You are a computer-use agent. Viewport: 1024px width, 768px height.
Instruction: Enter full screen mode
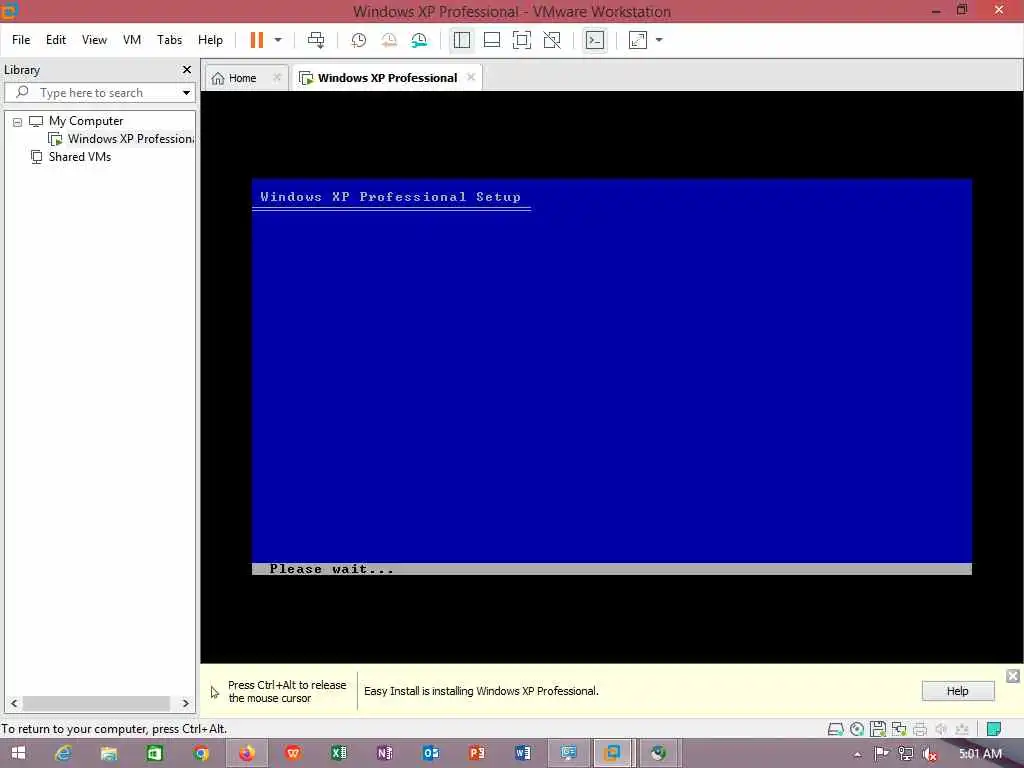pos(522,40)
